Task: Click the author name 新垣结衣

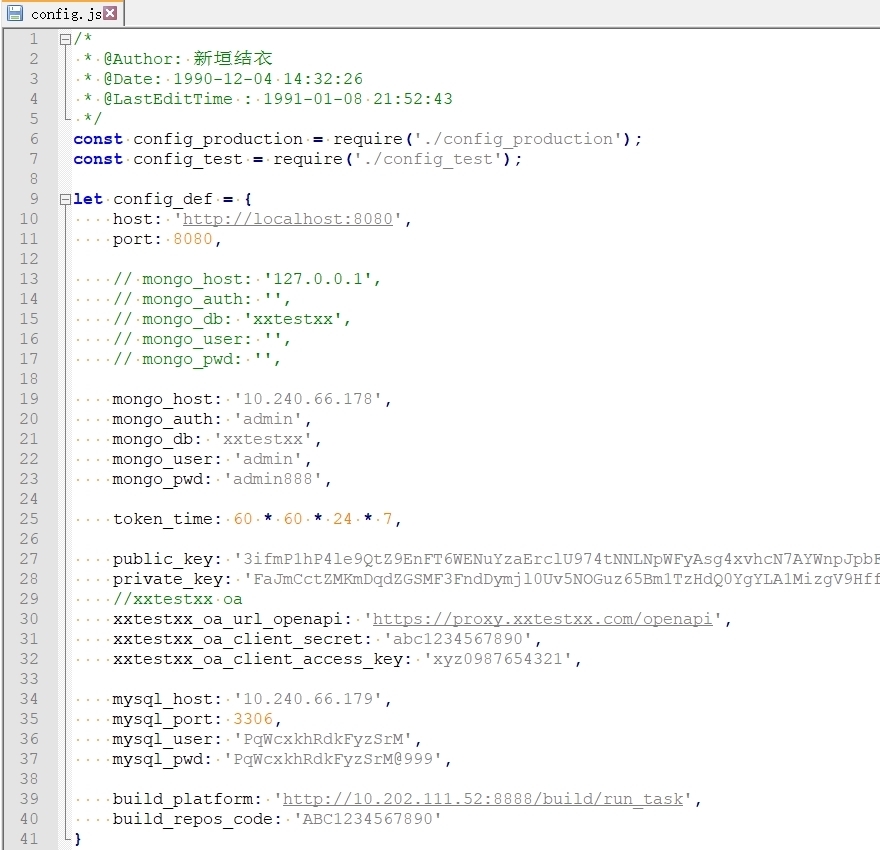Action: pos(233,58)
